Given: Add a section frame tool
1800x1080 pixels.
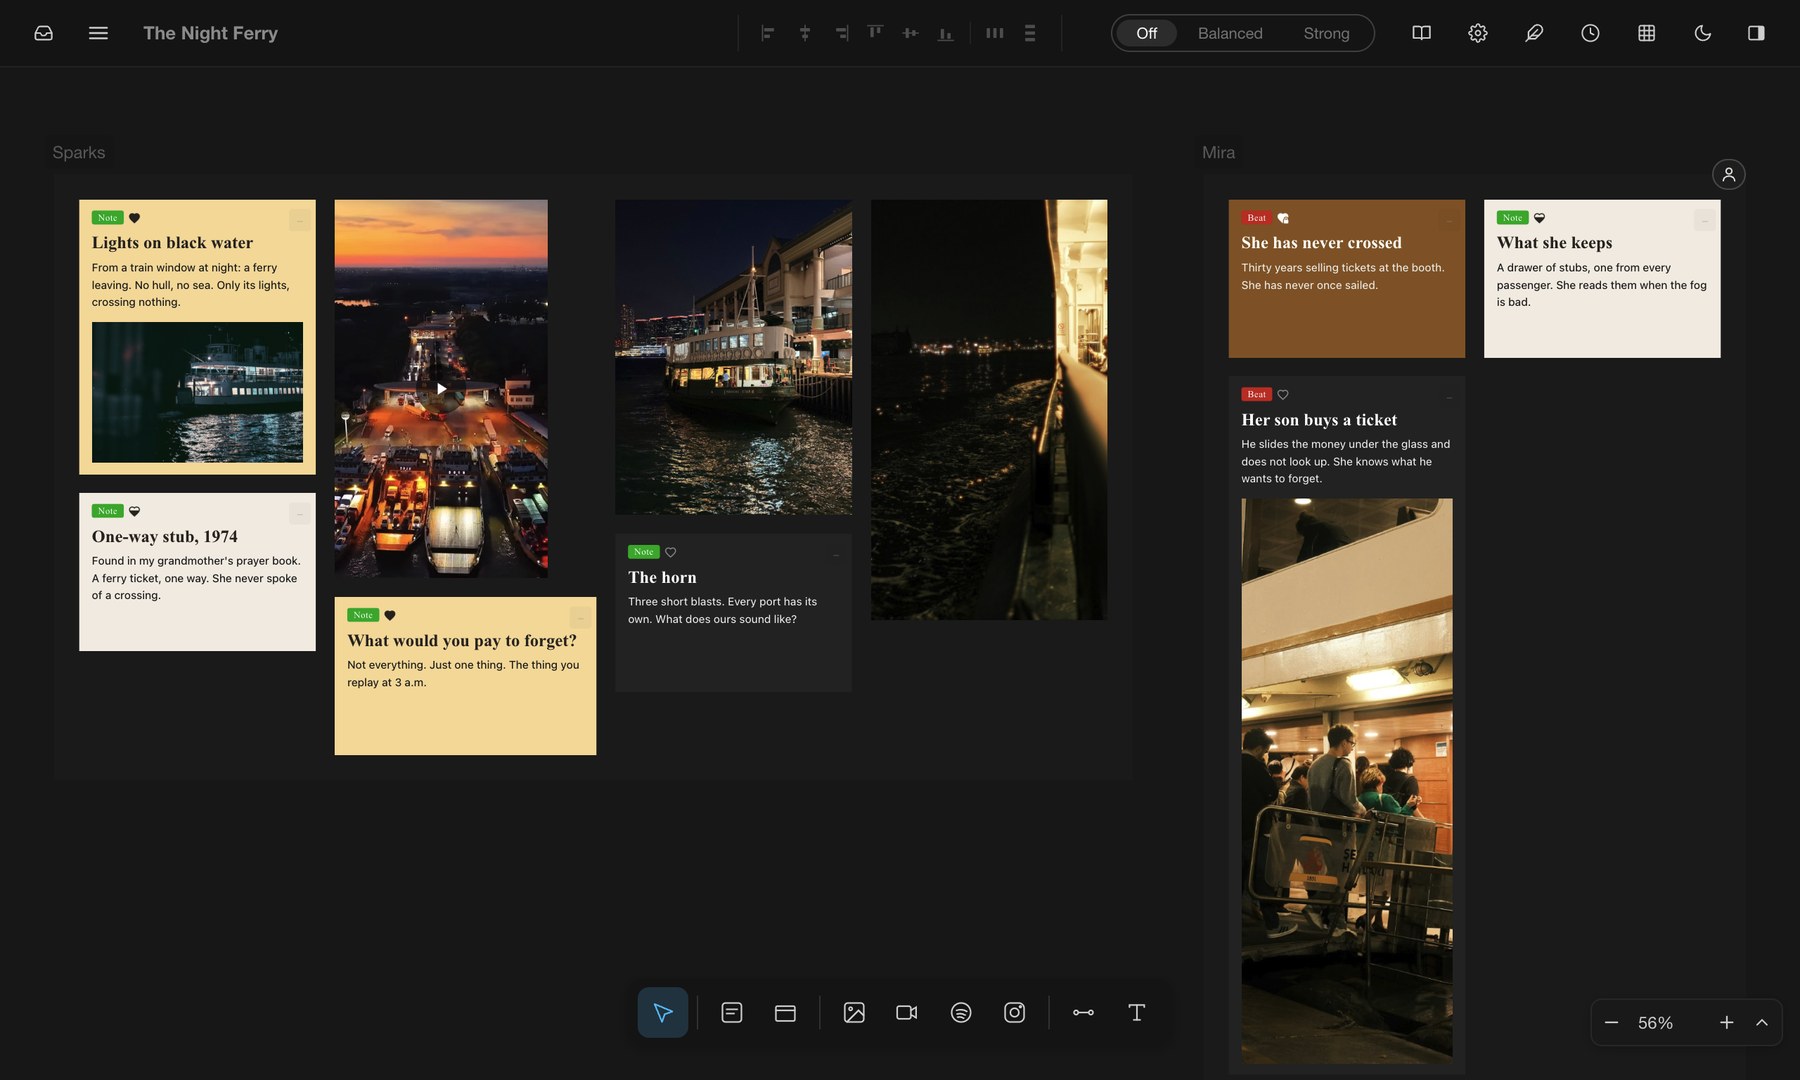Looking at the screenshot, I should click(785, 1012).
